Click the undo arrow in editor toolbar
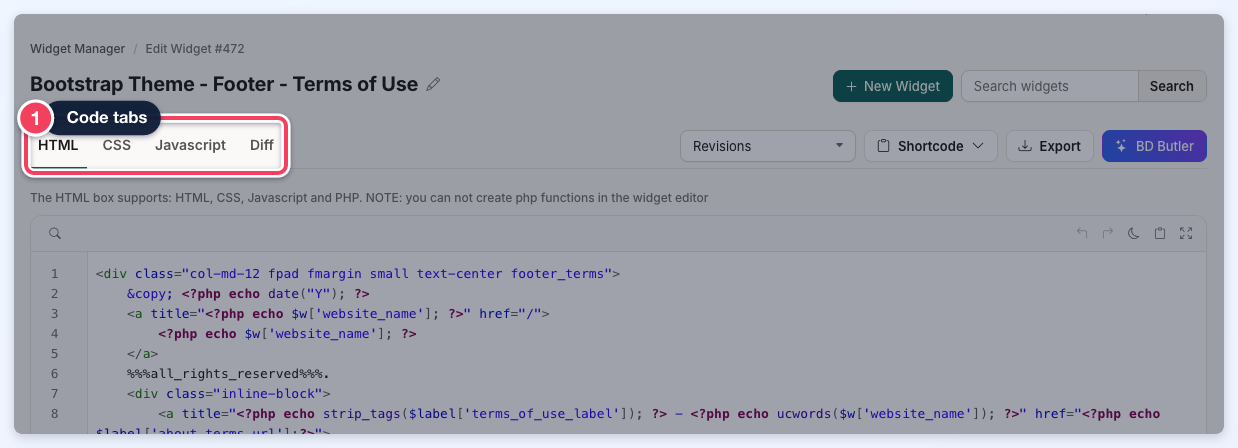The width and height of the screenshot is (1238, 448). click(1082, 233)
